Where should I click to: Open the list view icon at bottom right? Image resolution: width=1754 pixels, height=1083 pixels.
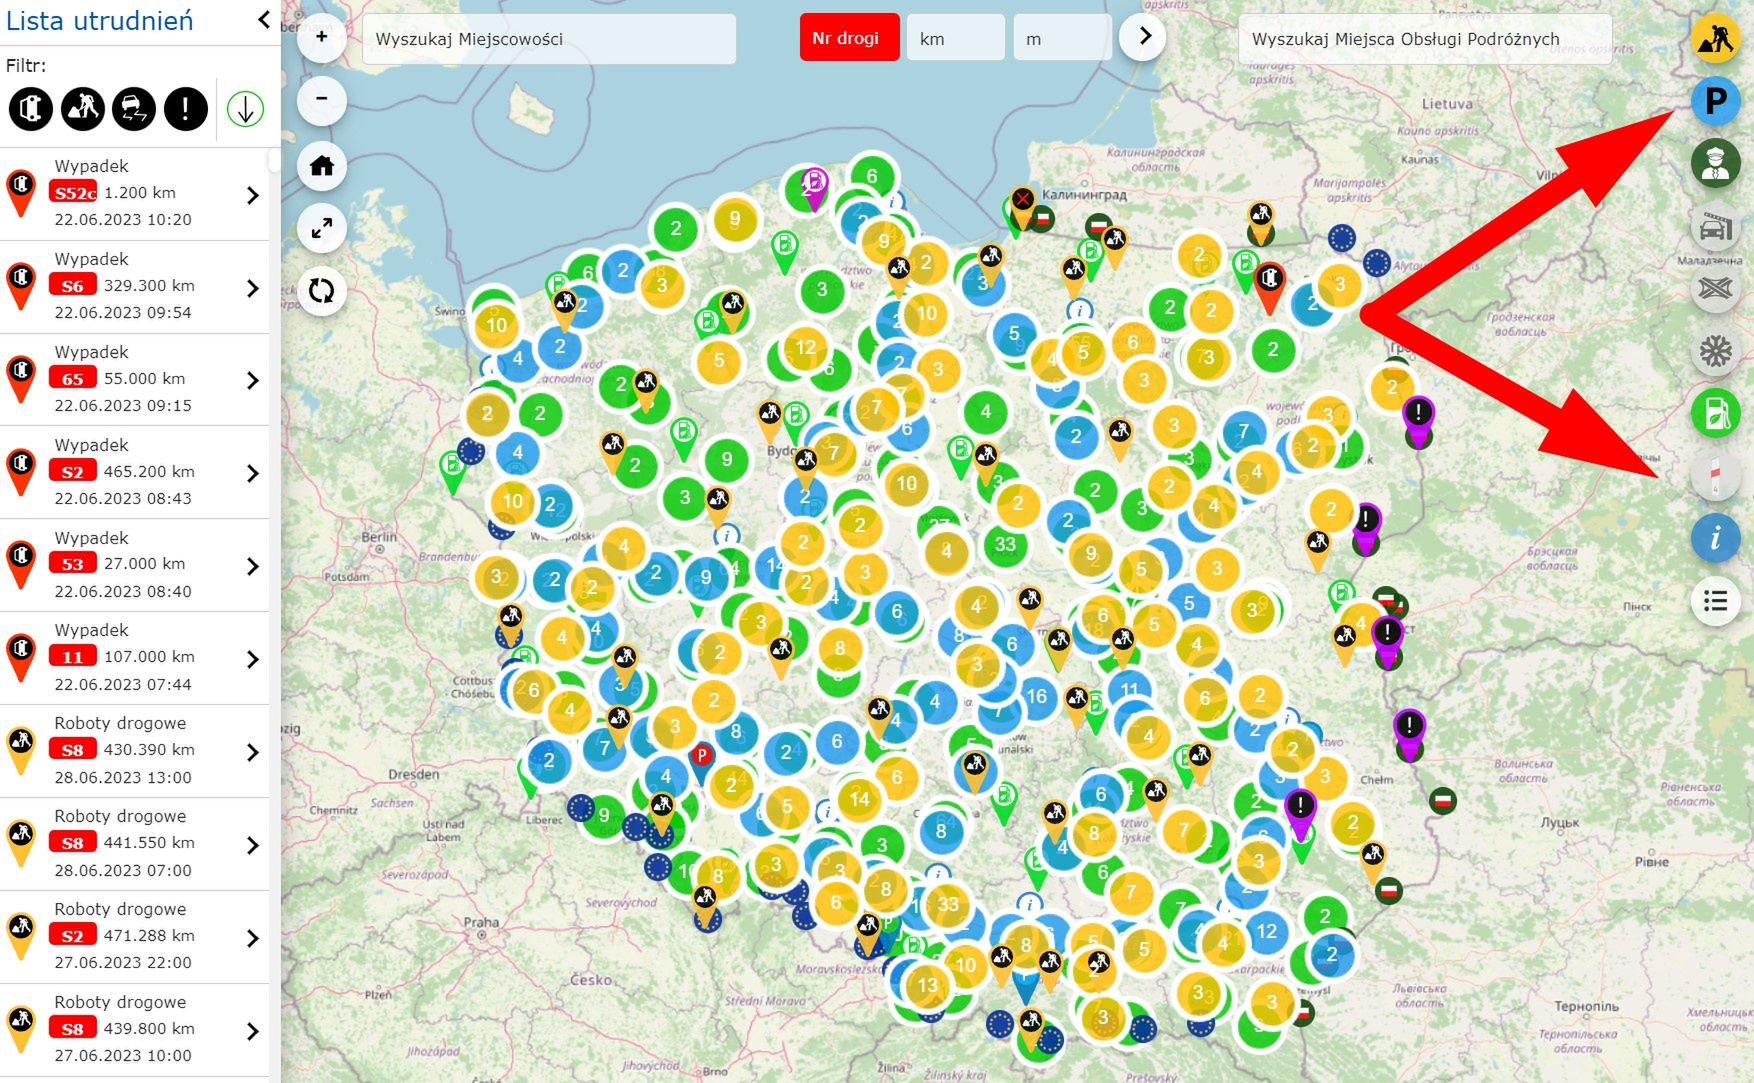coord(1716,601)
